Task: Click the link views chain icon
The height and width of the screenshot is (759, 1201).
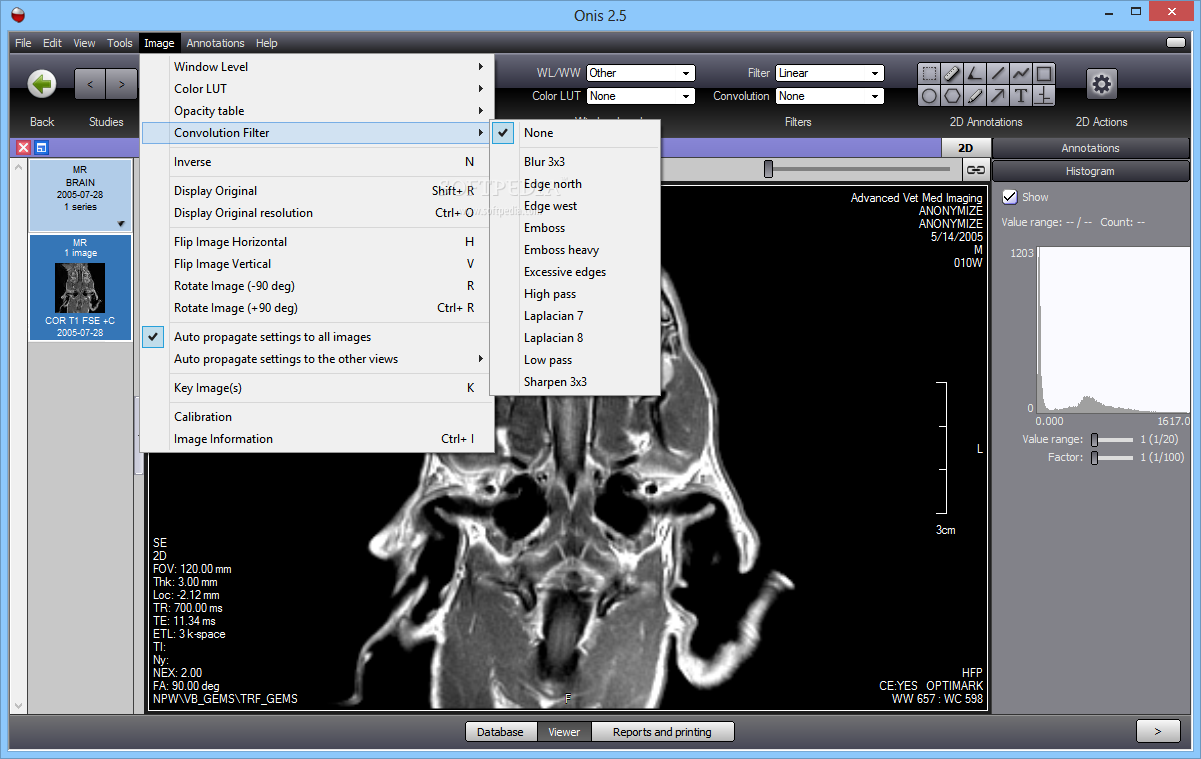Action: pos(976,170)
